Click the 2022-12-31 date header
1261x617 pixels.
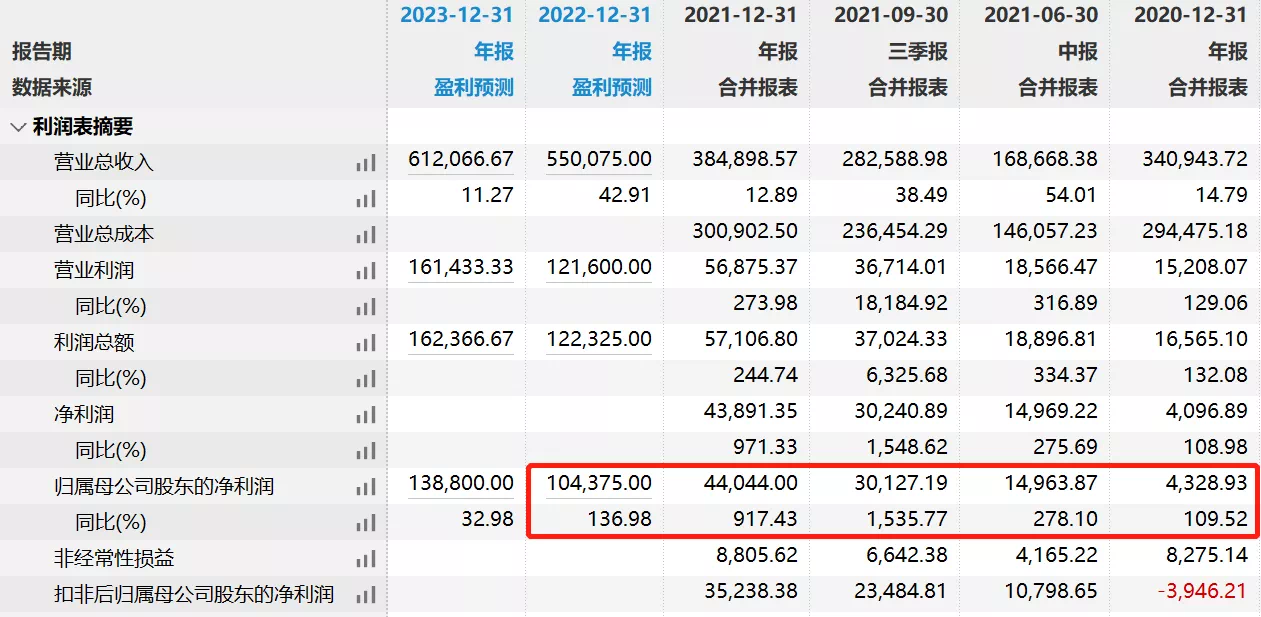[x=594, y=15]
